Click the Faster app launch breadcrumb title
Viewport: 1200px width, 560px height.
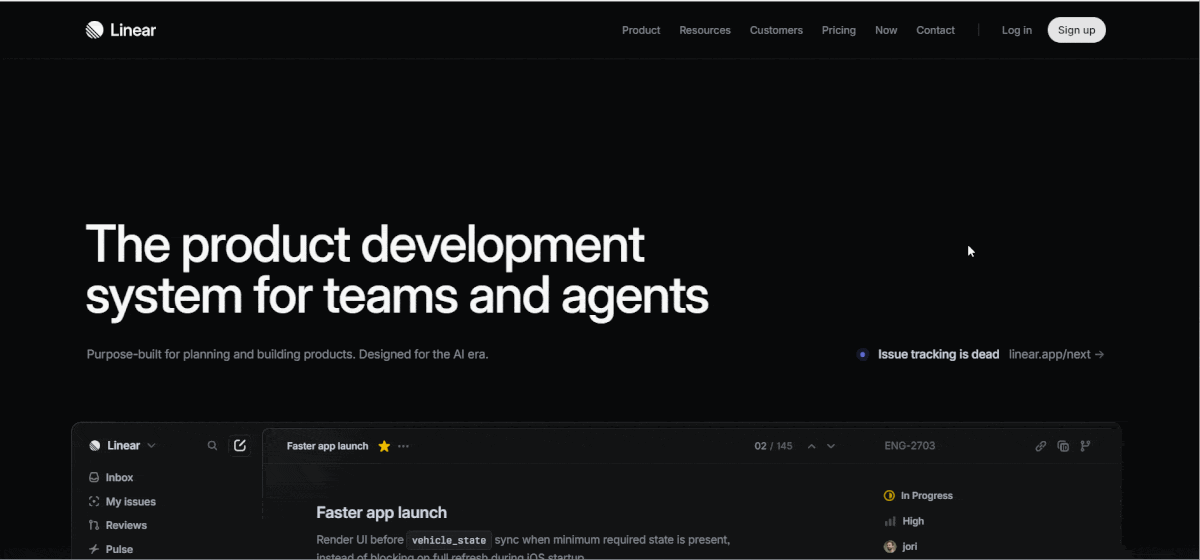[327, 446]
